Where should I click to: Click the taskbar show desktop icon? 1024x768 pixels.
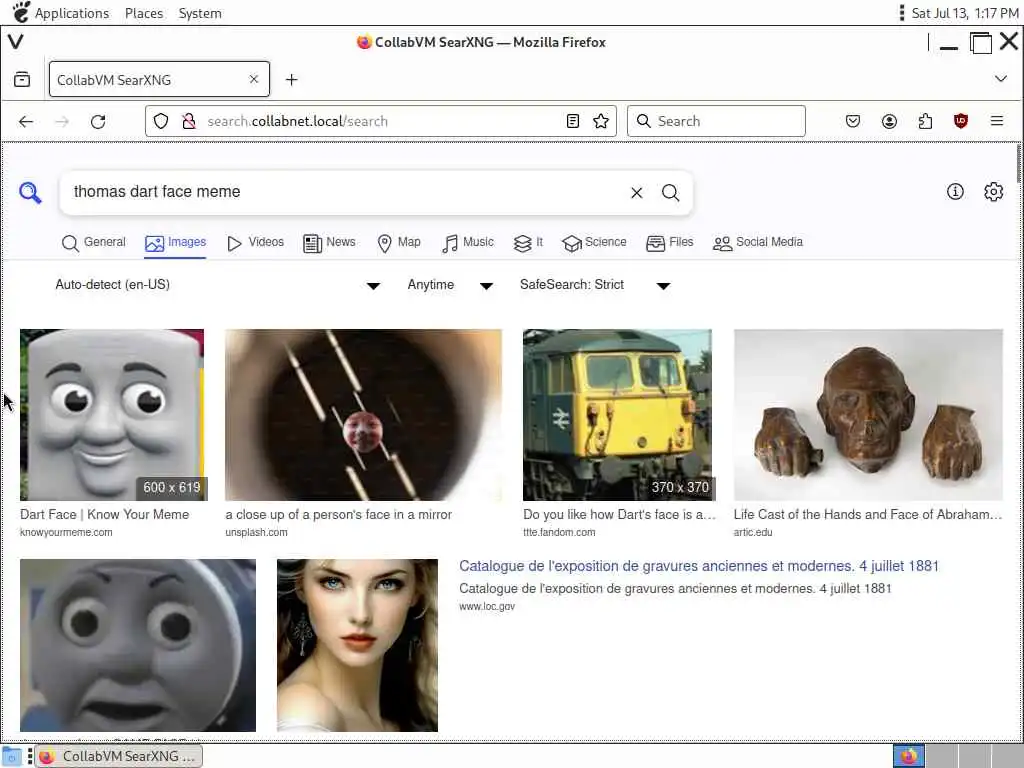tap(12, 756)
